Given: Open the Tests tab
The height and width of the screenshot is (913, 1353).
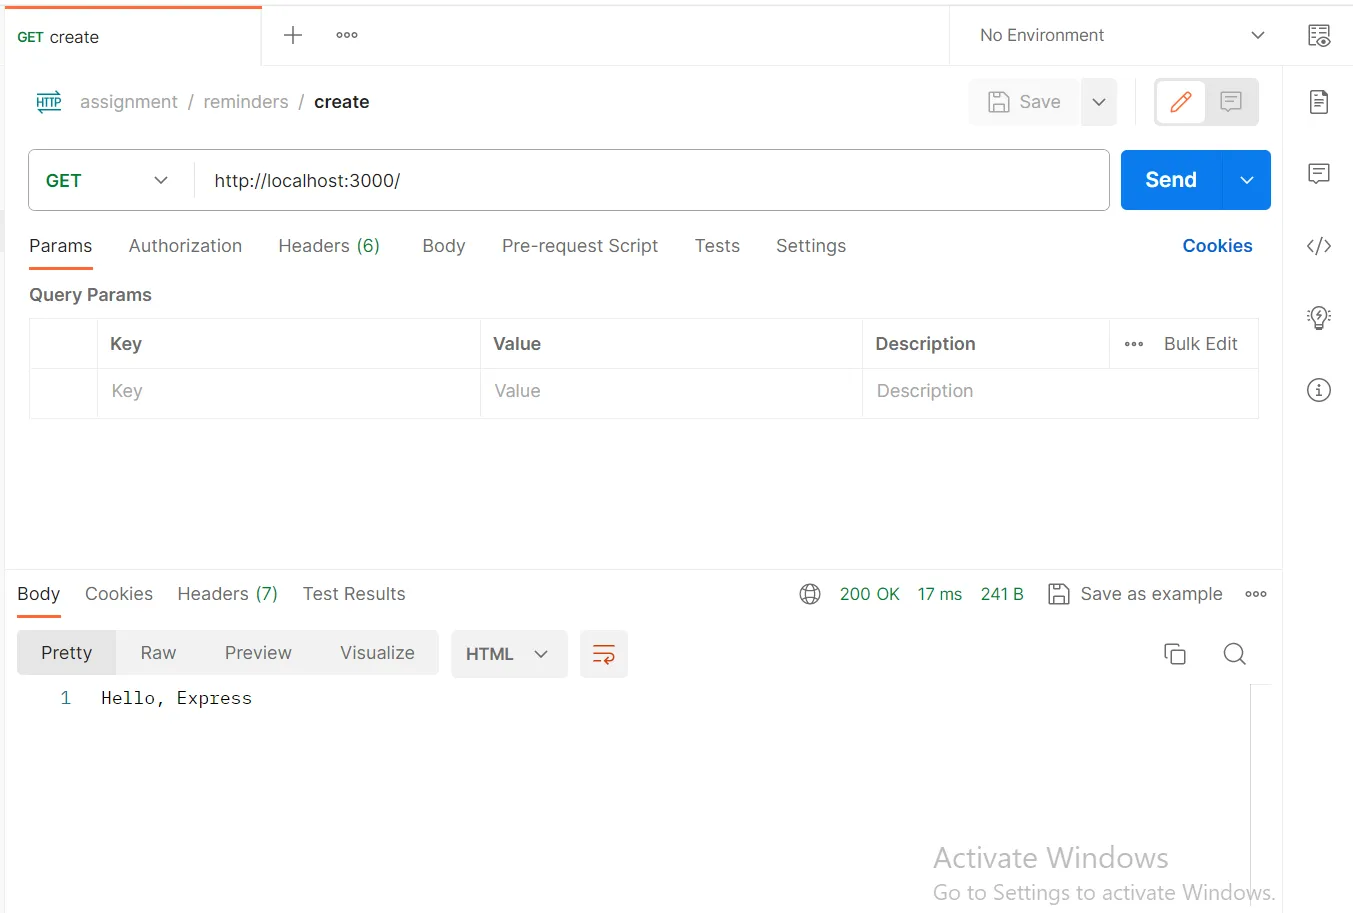Looking at the screenshot, I should [716, 246].
